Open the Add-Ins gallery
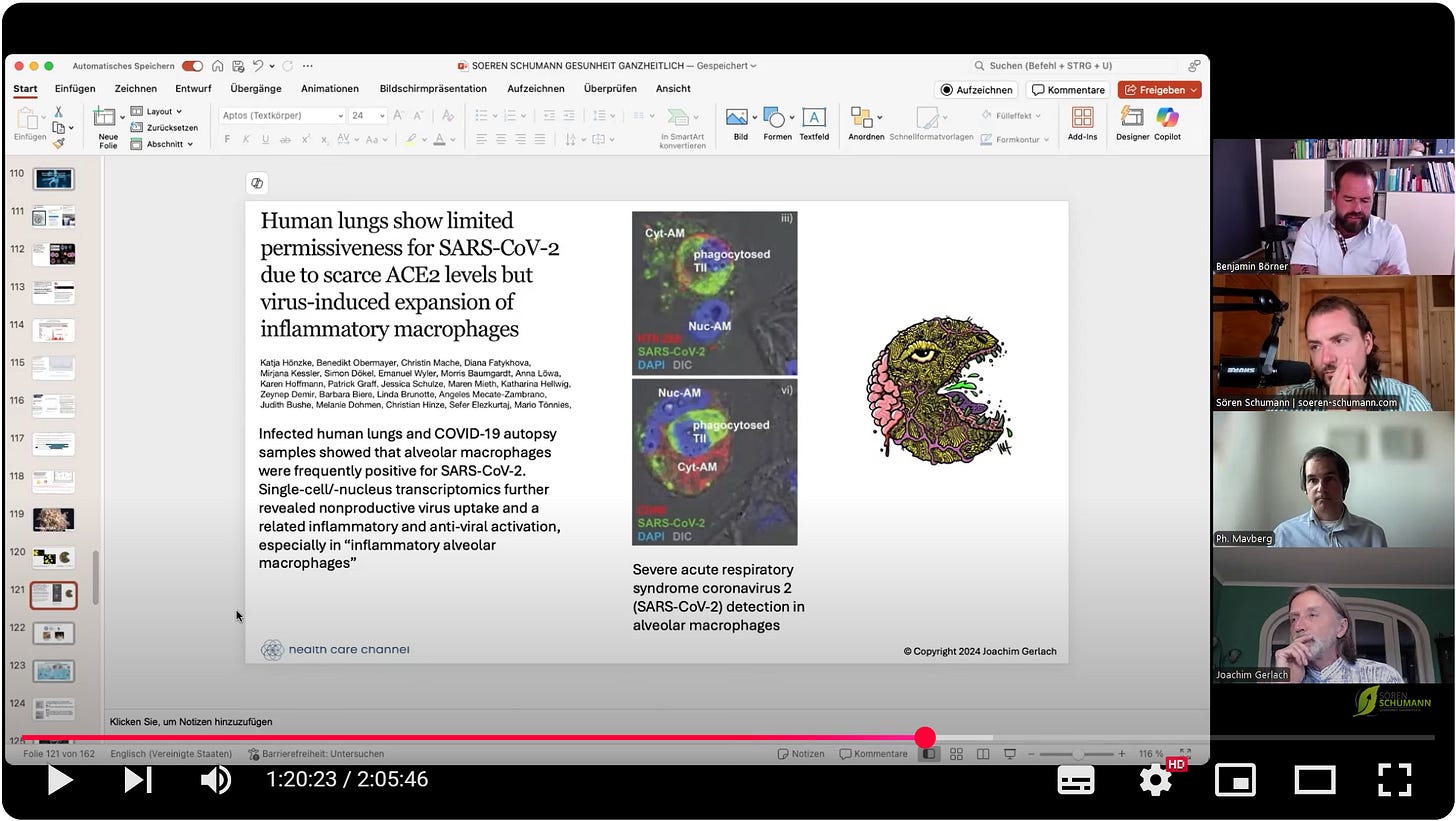Screen dimensions: 1456x821 tap(1083, 124)
